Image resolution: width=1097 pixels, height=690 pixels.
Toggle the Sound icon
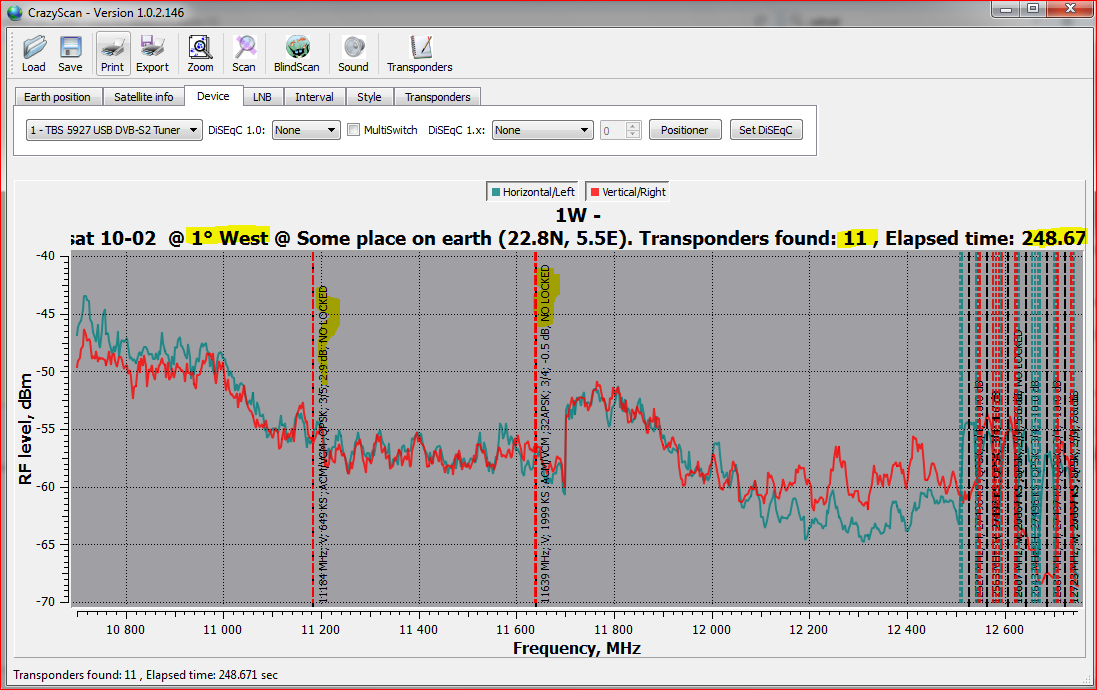353,54
